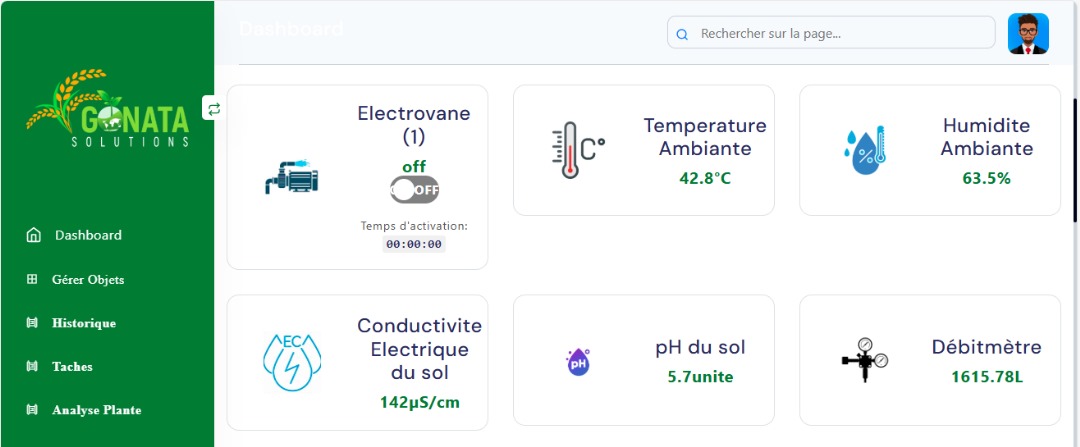Click the grid icon beside Gérer Objets
The image size is (1080, 447).
coord(32,279)
